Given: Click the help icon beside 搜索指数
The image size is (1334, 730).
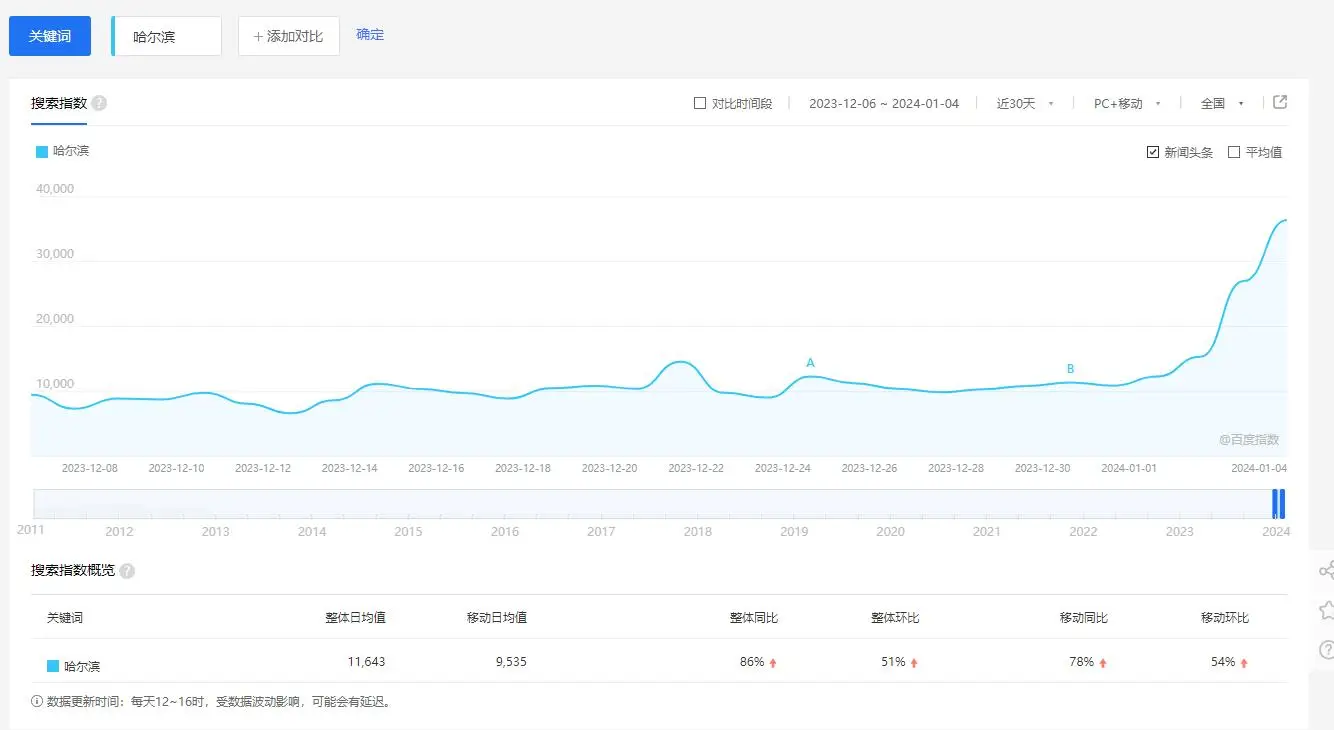Looking at the screenshot, I should pyautogui.click(x=99, y=103).
